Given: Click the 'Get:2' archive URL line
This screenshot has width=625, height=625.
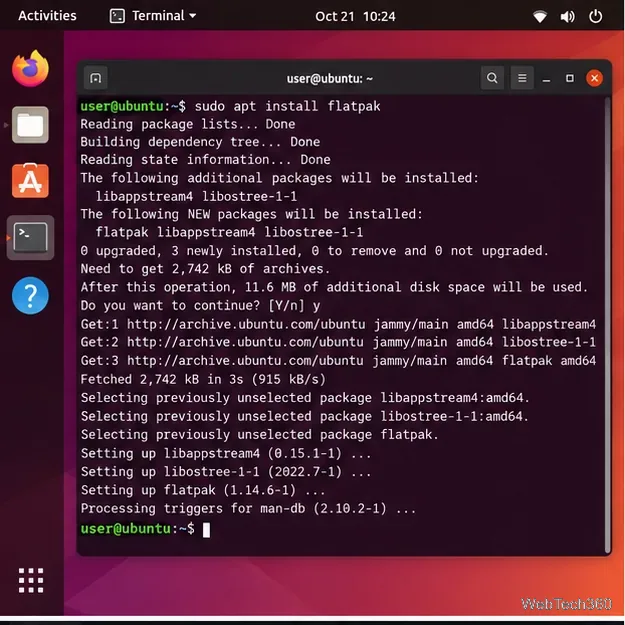Looking at the screenshot, I should 338,342.
